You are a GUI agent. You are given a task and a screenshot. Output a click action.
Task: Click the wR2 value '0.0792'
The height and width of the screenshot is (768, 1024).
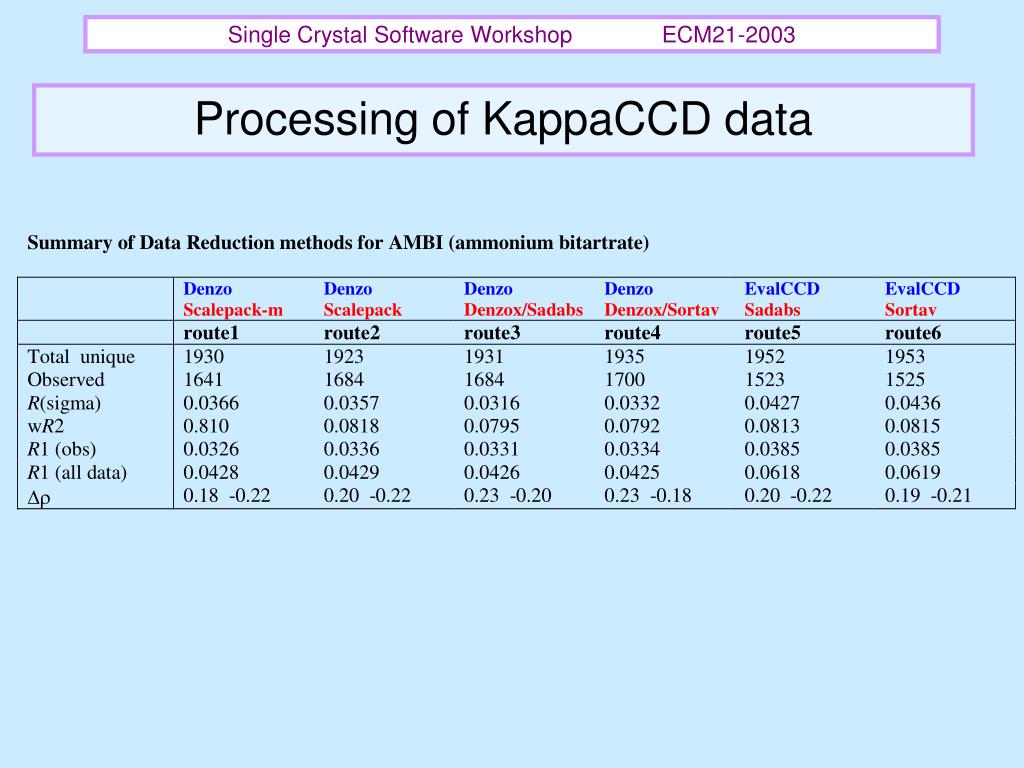(x=632, y=426)
